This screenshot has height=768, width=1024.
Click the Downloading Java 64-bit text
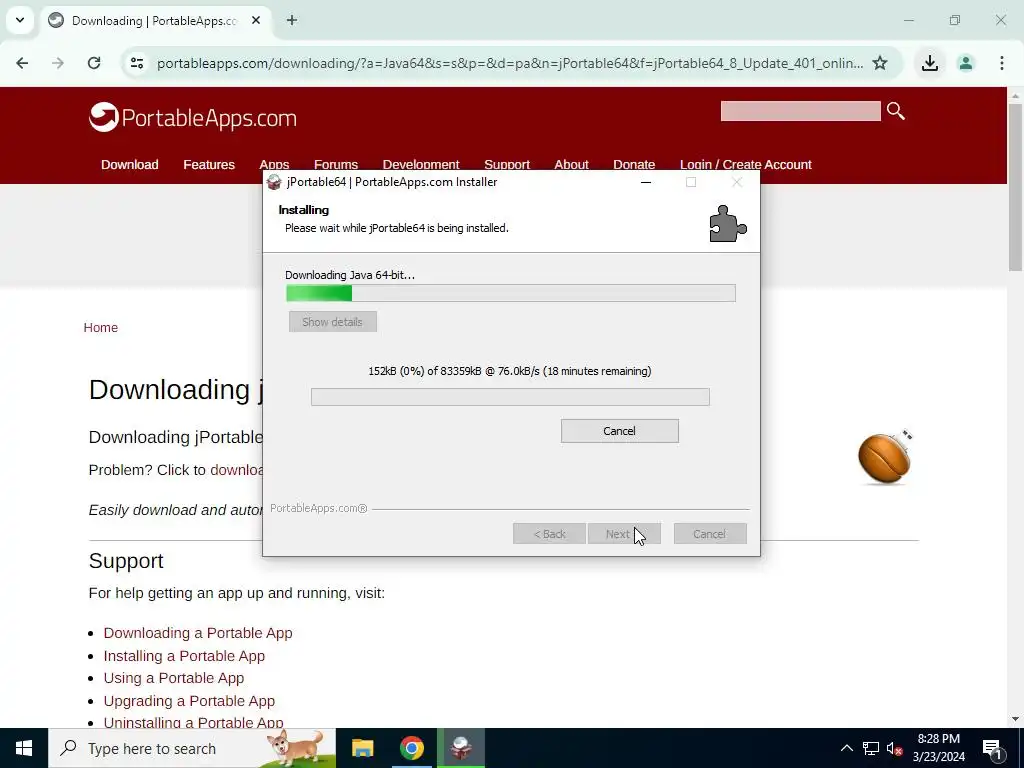coord(350,275)
